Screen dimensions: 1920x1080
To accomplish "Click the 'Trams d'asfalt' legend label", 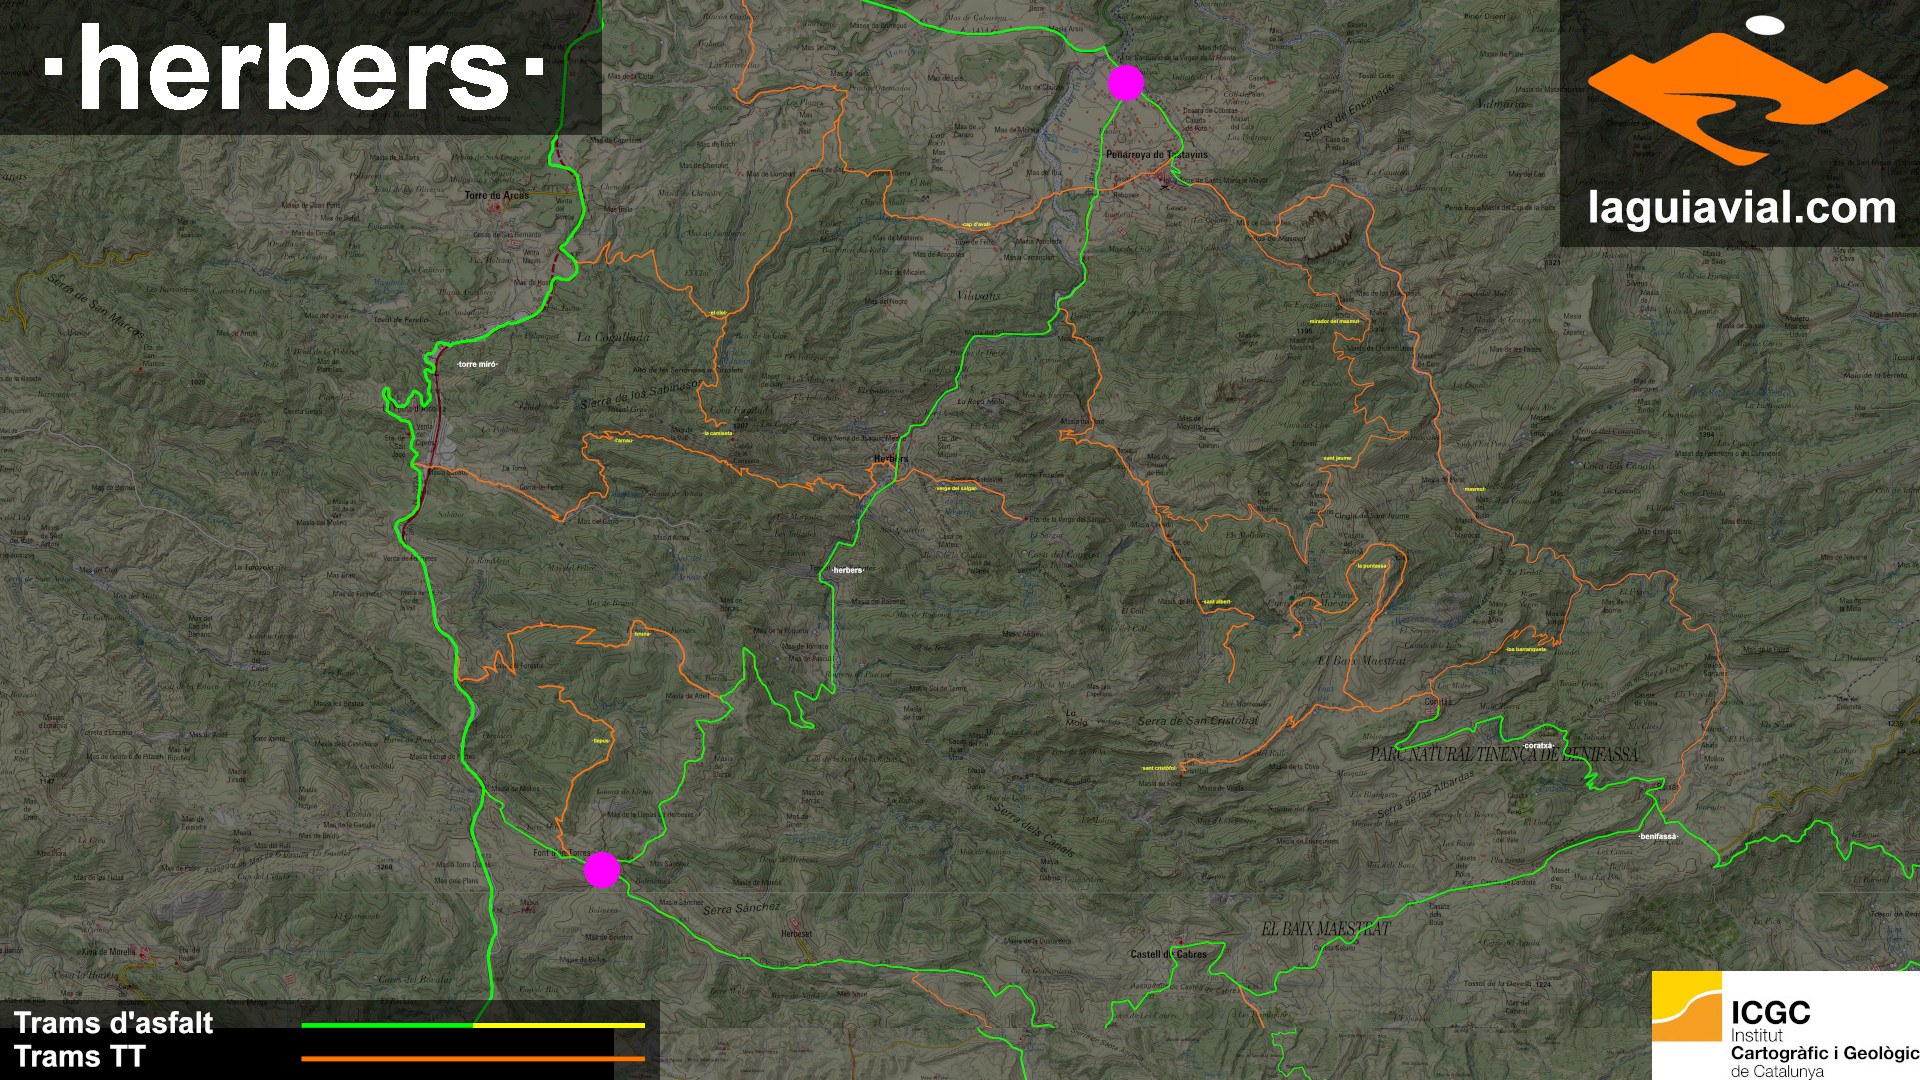I will (113, 1023).
